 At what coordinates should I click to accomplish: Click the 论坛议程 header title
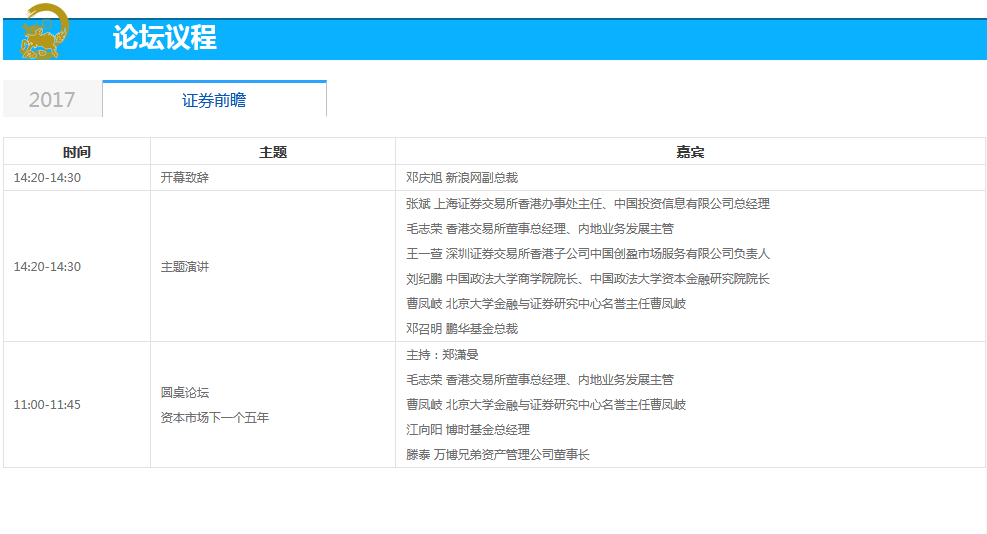coord(165,38)
